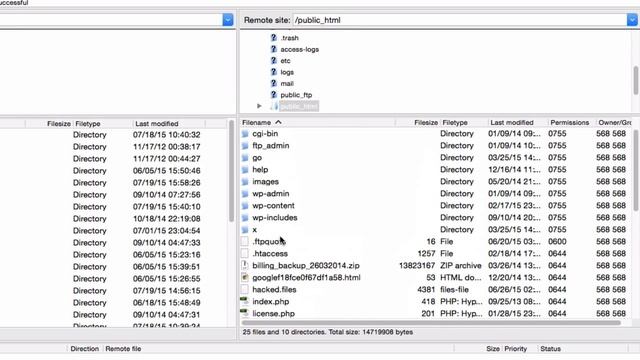Open the Remote site path dropdown
Viewport: 640px width, 360px height.
(x=632, y=20)
